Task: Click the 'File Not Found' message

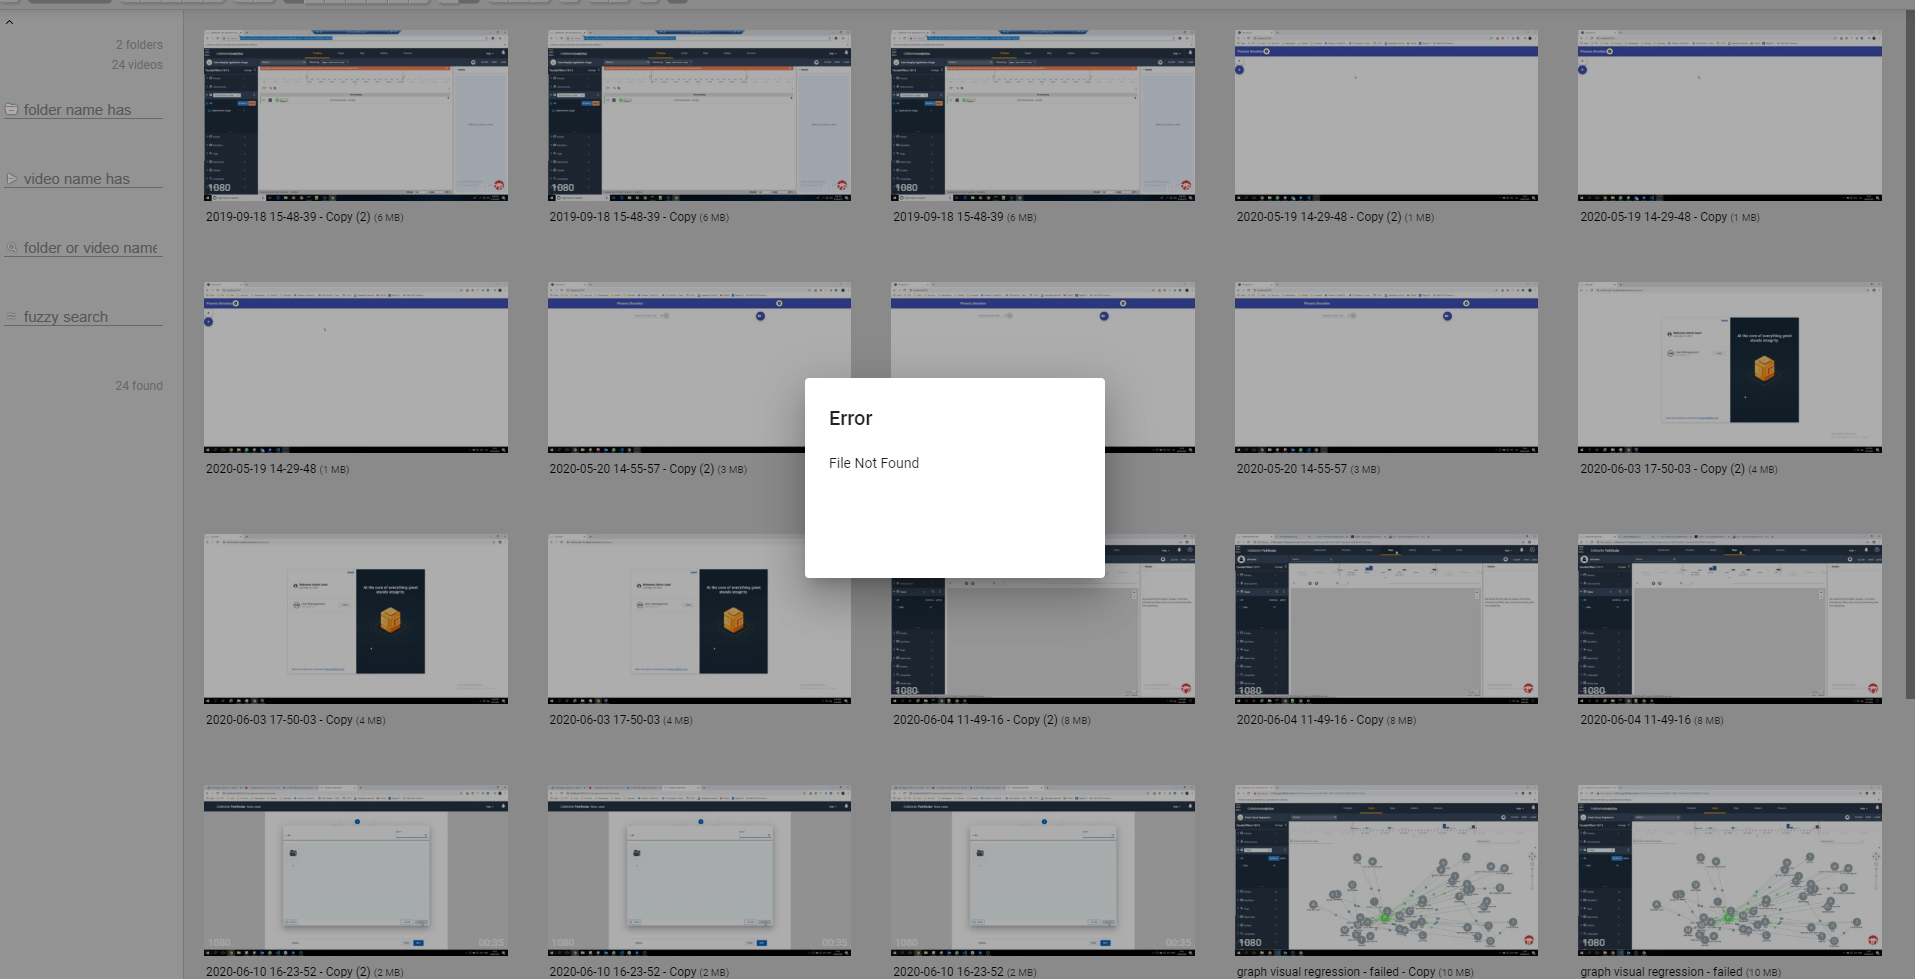Action: tap(874, 463)
